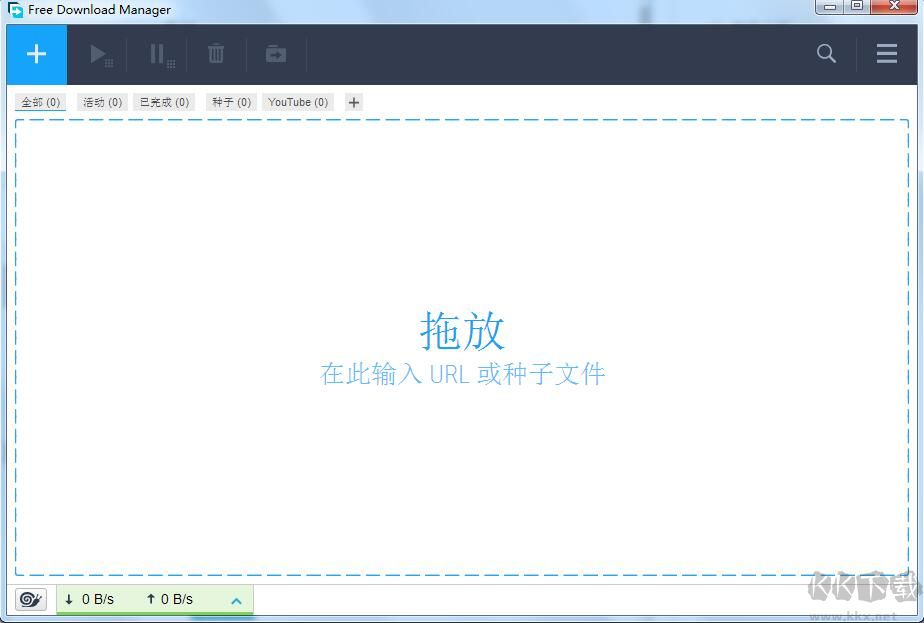Click the snail speed limit icon
The height and width of the screenshot is (623, 924).
click(x=30, y=599)
